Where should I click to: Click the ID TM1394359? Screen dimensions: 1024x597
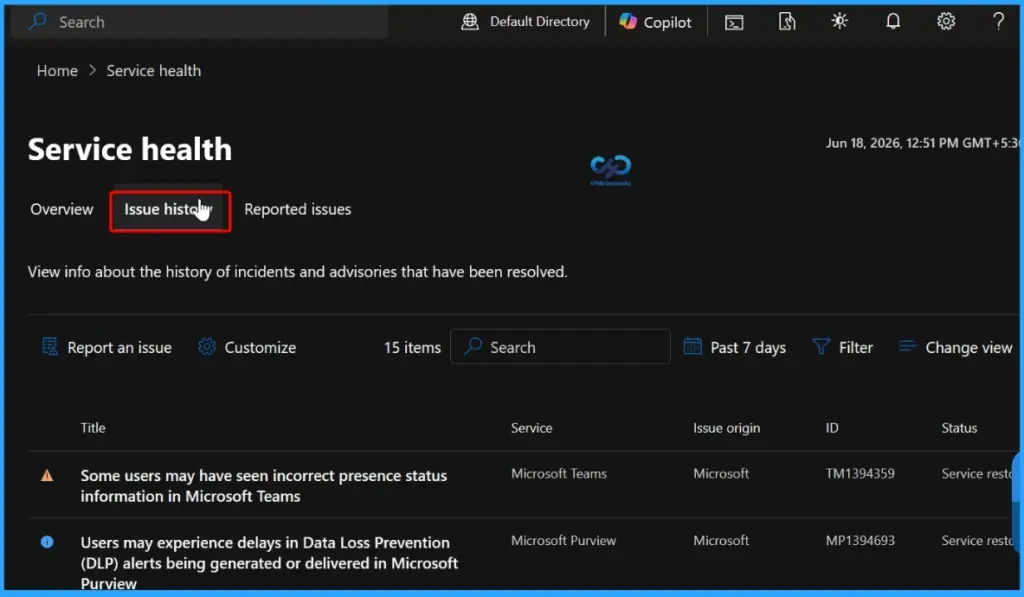[x=860, y=474]
